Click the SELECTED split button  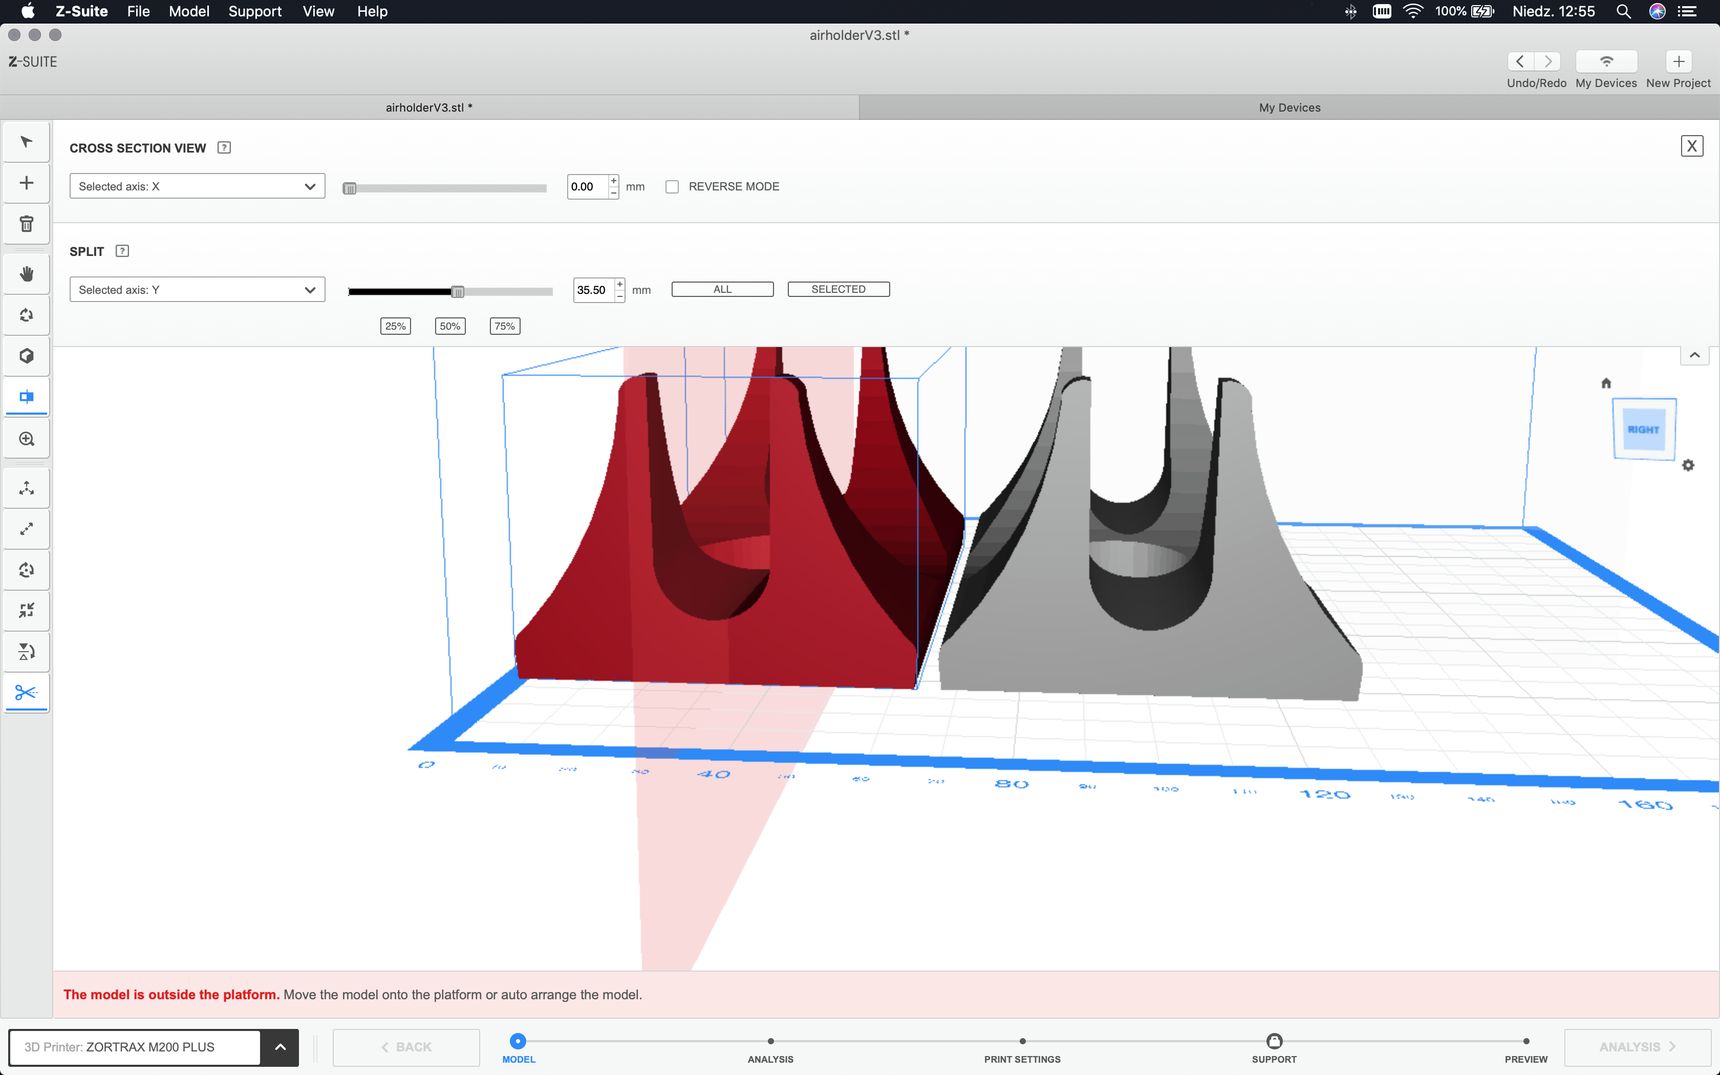[838, 290]
